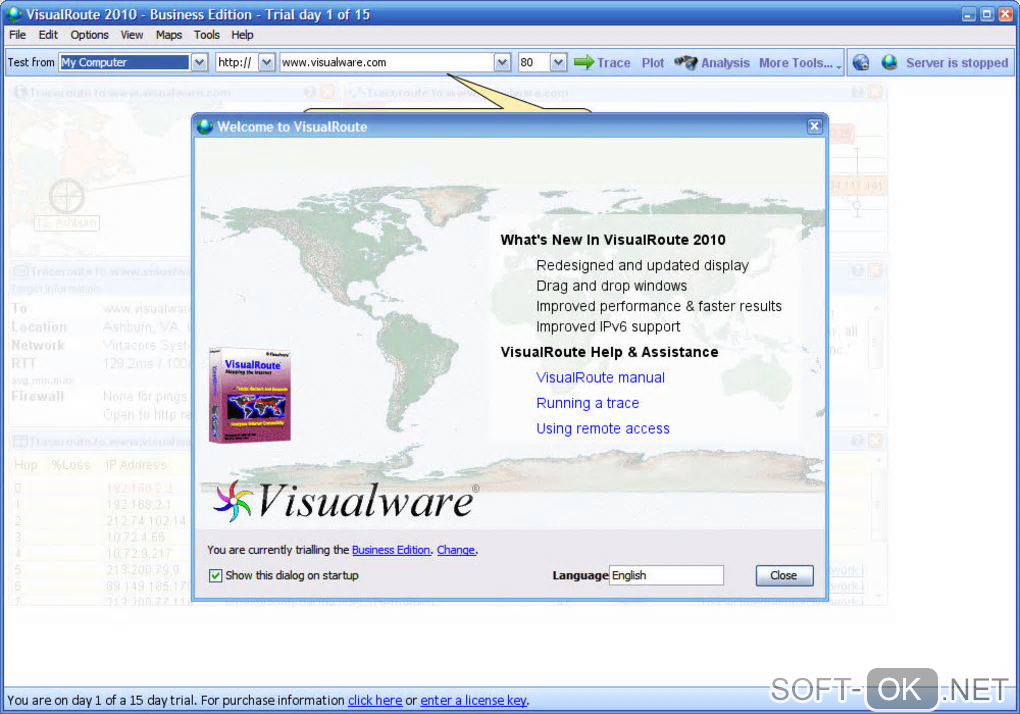Click the My Computer field
This screenshot has height=714, width=1020.
pyautogui.click(x=125, y=62)
